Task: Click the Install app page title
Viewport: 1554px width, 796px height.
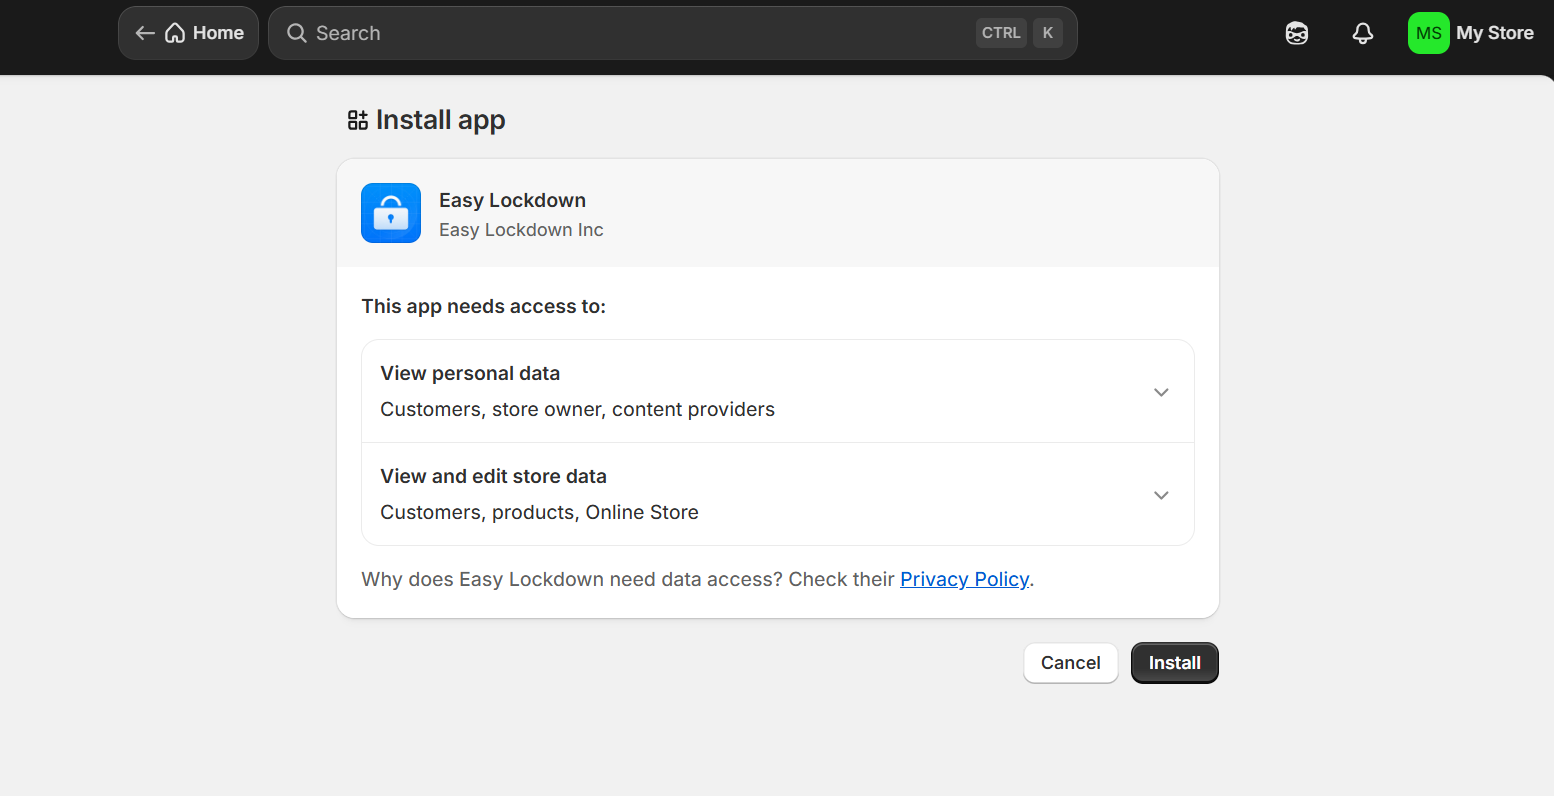Action: pos(441,120)
